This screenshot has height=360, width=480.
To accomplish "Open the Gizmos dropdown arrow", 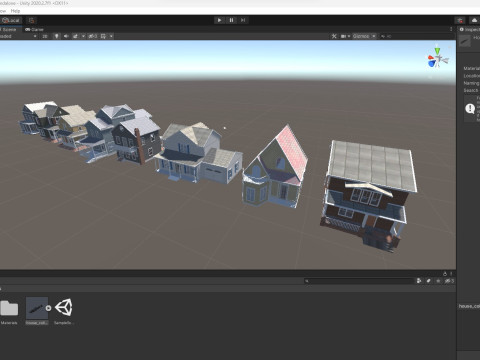I will coord(374,36).
